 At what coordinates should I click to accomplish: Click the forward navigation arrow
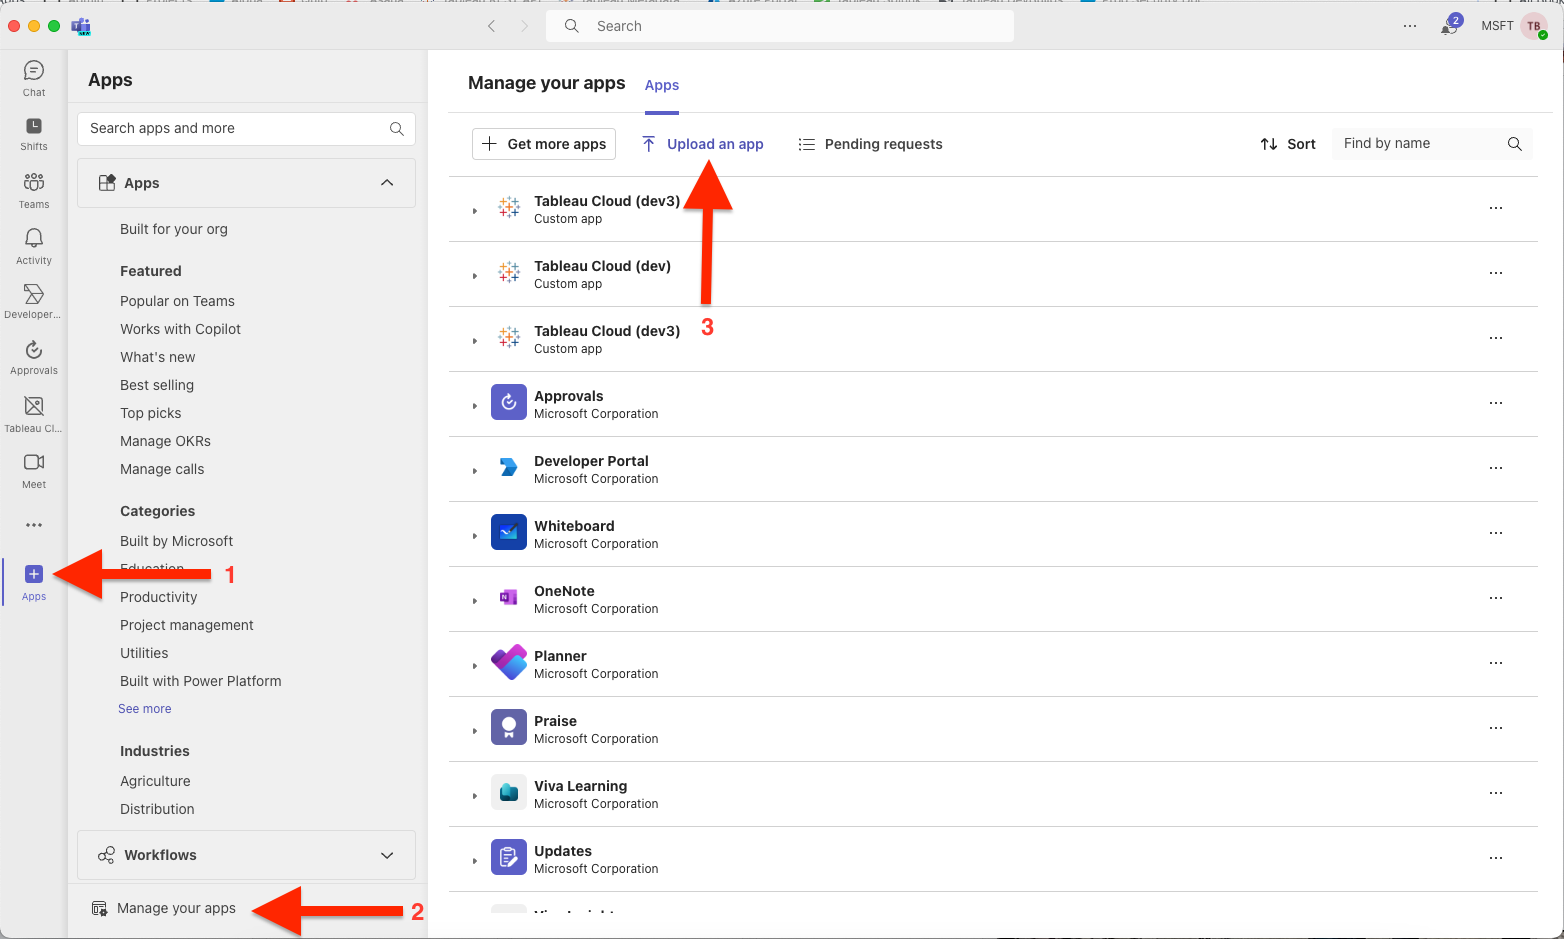tap(524, 26)
